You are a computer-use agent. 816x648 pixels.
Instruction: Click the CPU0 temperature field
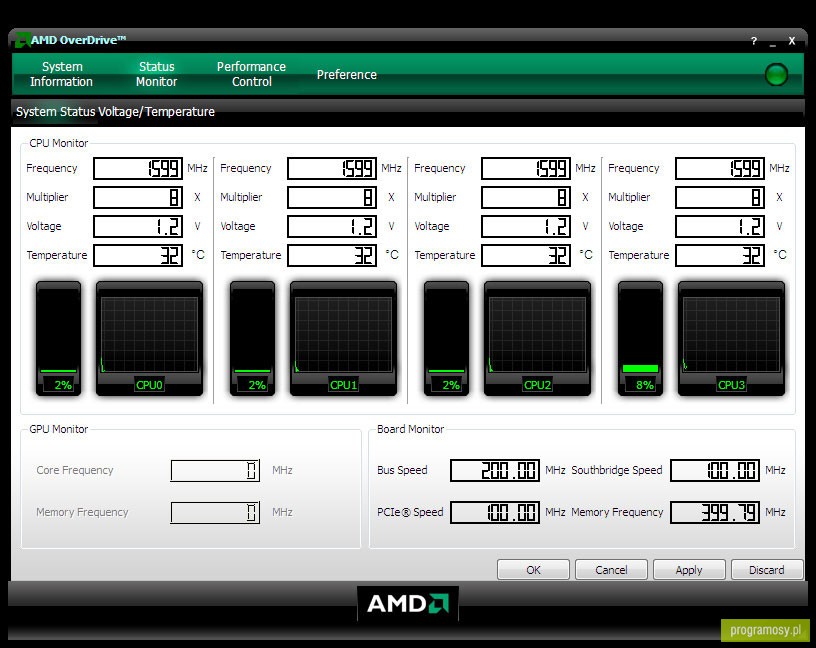pyautogui.click(x=138, y=256)
